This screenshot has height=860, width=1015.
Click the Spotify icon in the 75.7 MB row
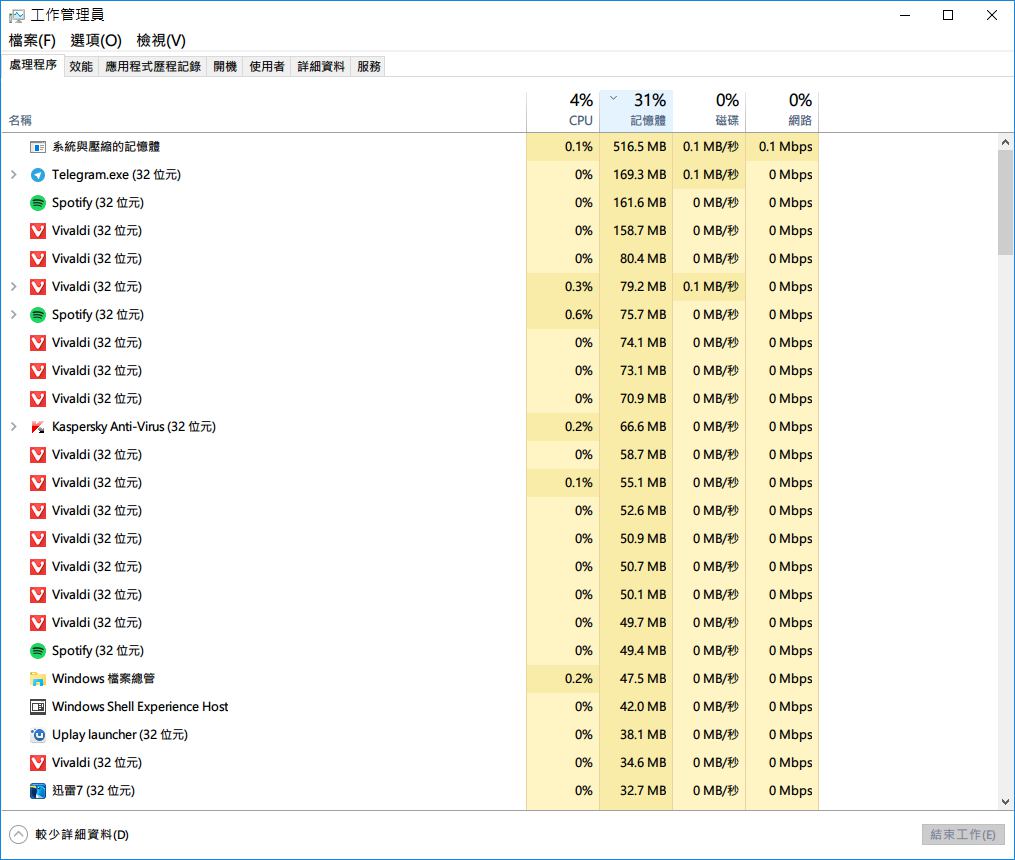[x=38, y=314]
